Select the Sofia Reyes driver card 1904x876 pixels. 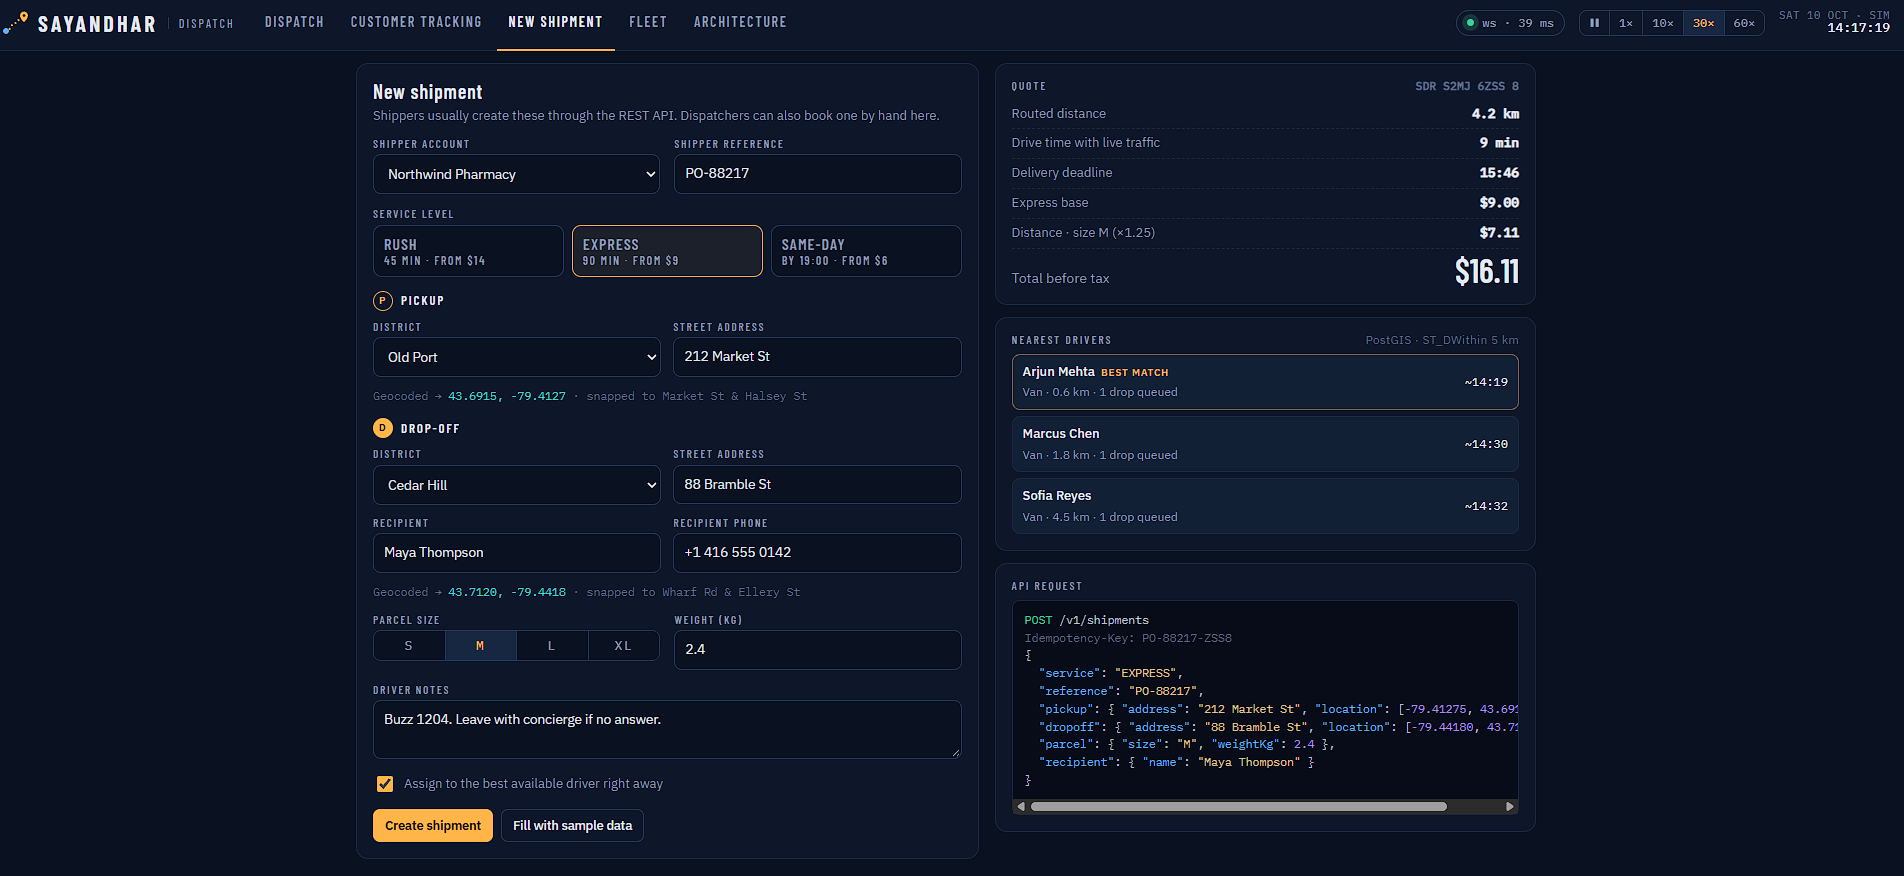tap(1265, 506)
